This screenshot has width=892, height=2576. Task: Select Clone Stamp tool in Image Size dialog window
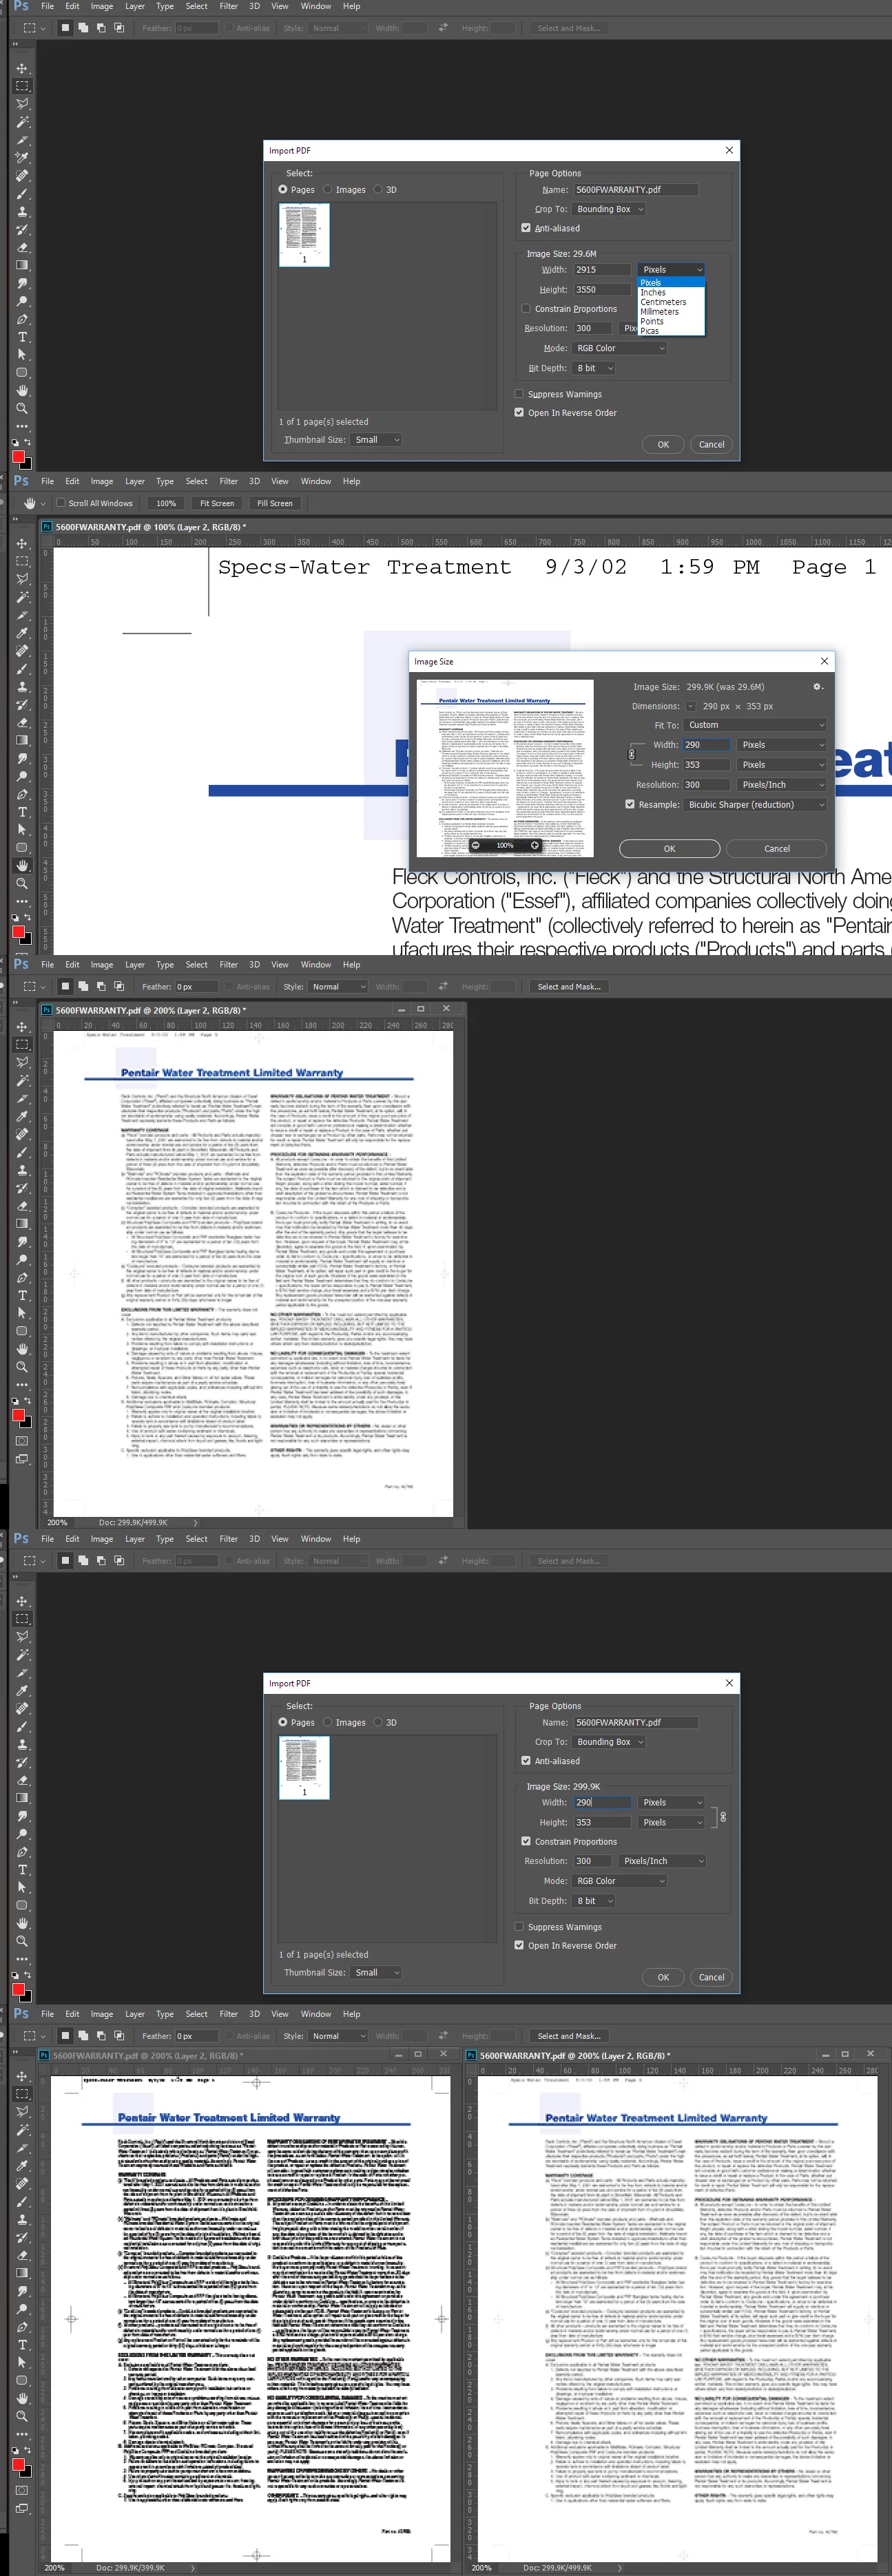click(22, 687)
